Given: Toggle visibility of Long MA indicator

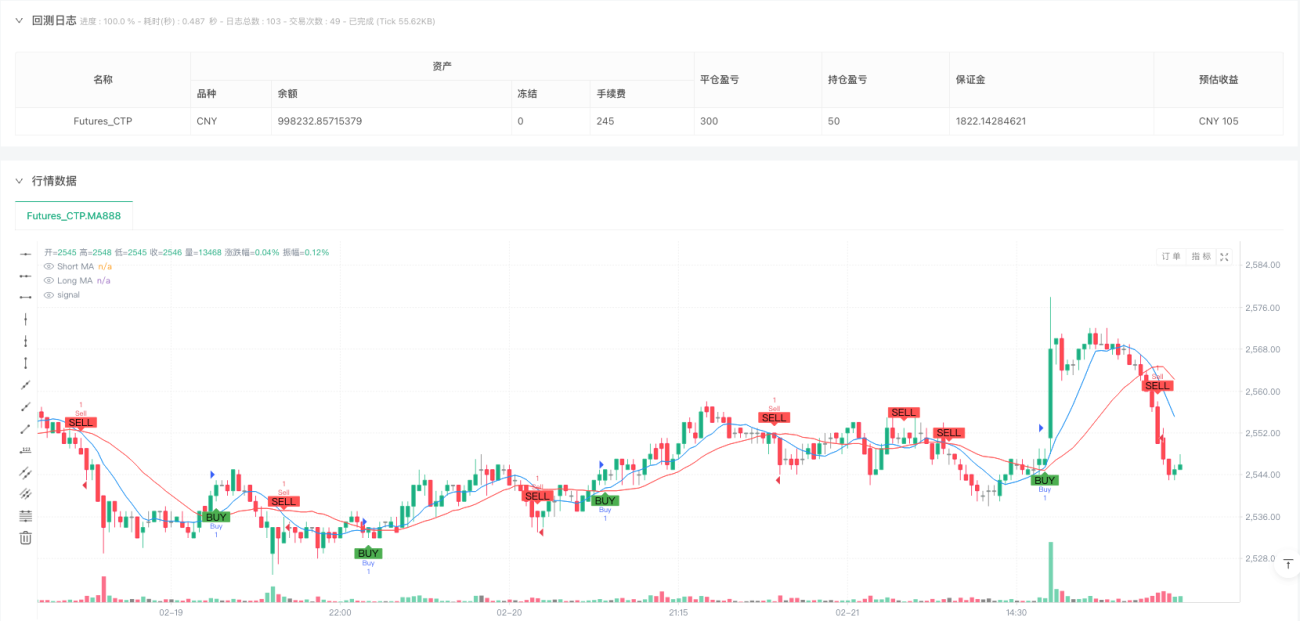Looking at the screenshot, I should click(48, 280).
